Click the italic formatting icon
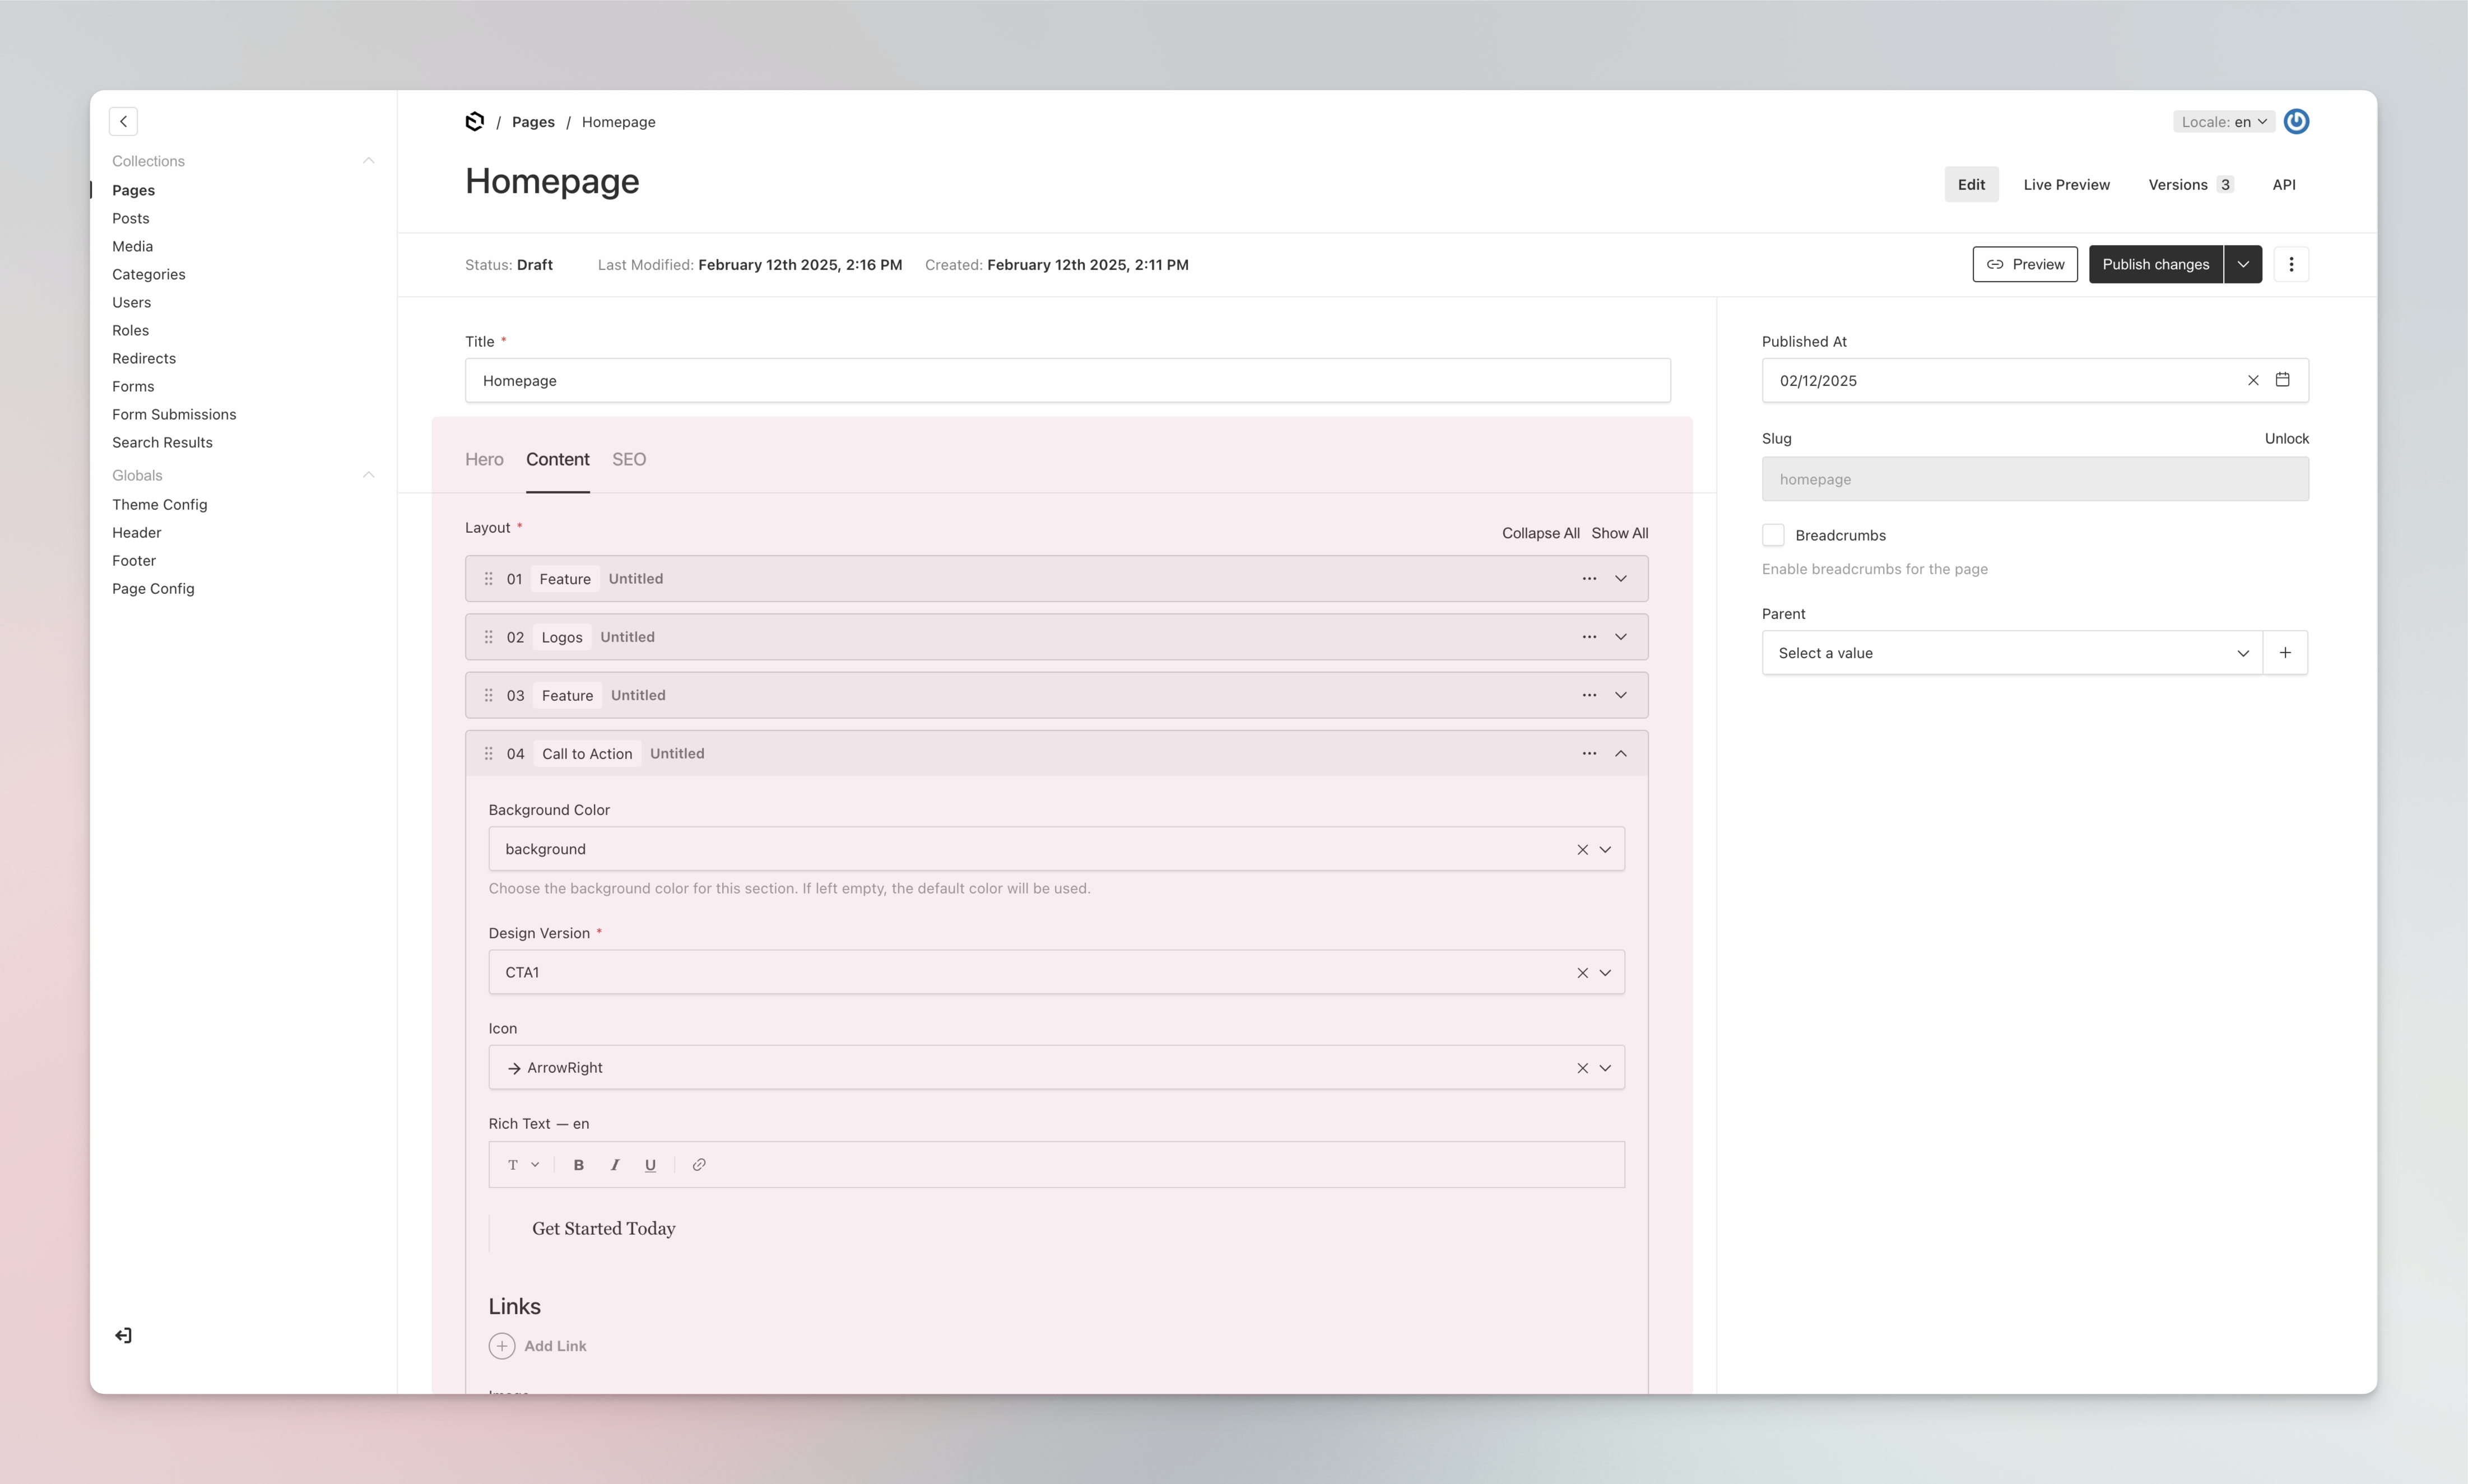This screenshot has height=1484, width=2468. (x=615, y=1165)
